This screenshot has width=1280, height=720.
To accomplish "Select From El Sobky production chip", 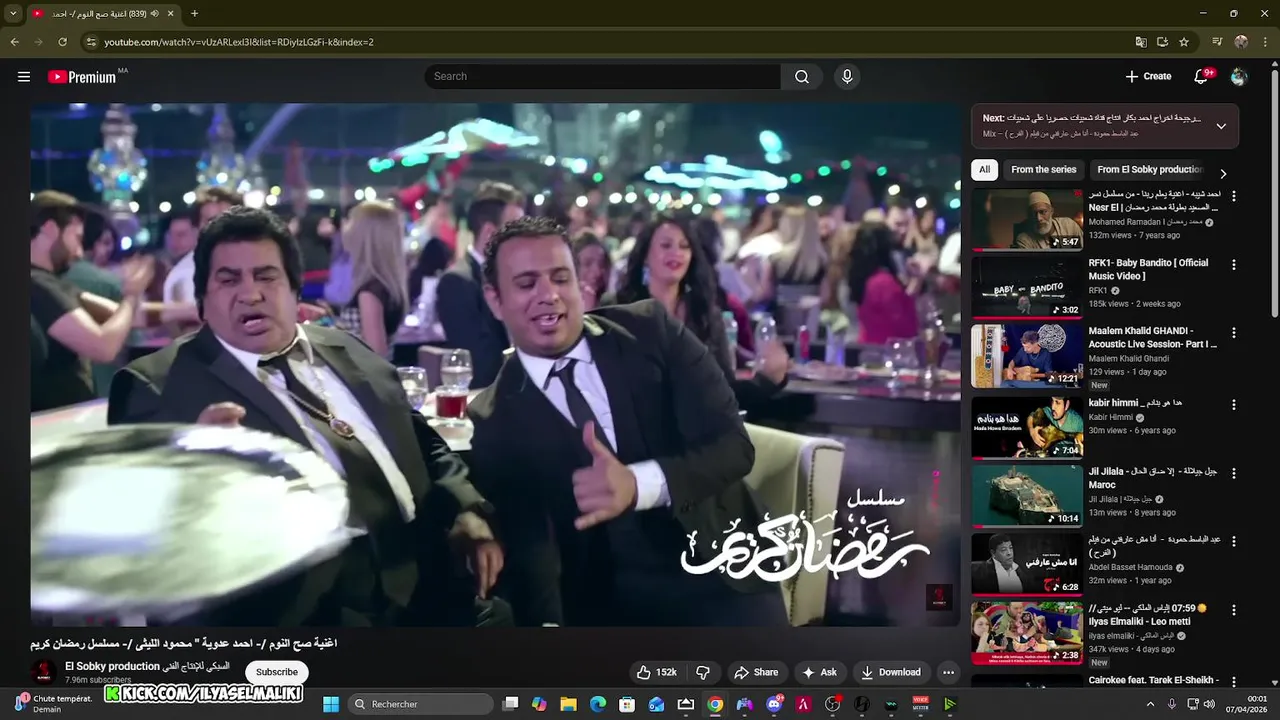I will (x=1149, y=170).
